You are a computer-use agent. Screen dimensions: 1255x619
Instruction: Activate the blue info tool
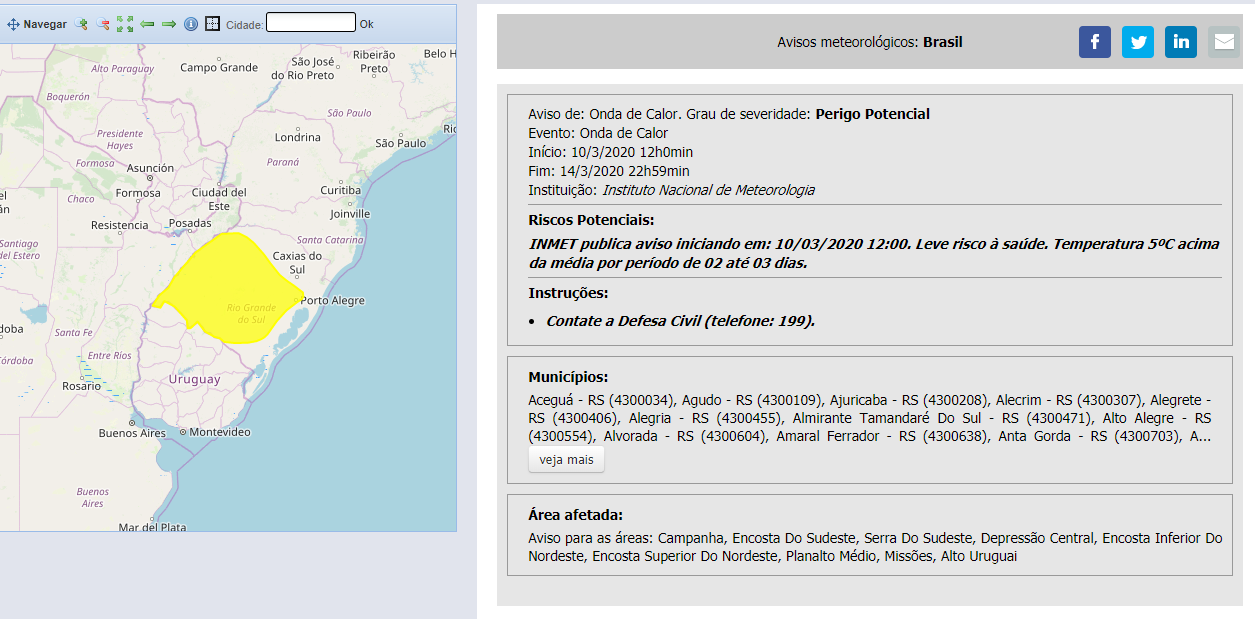tap(191, 24)
